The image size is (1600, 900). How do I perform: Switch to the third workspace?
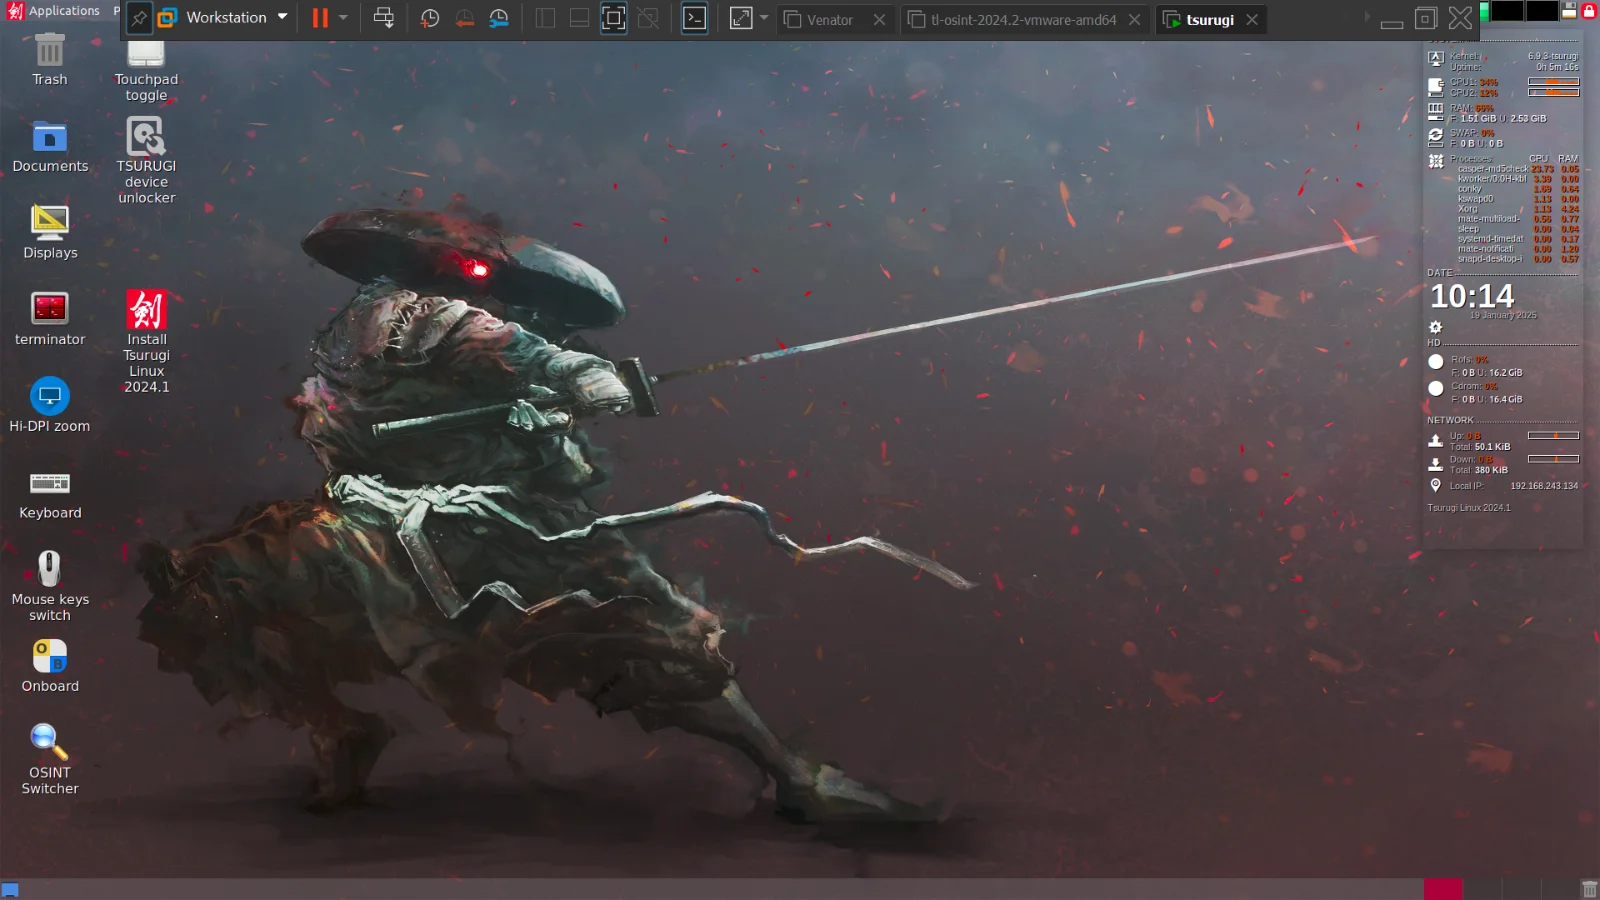(x=1521, y=889)
